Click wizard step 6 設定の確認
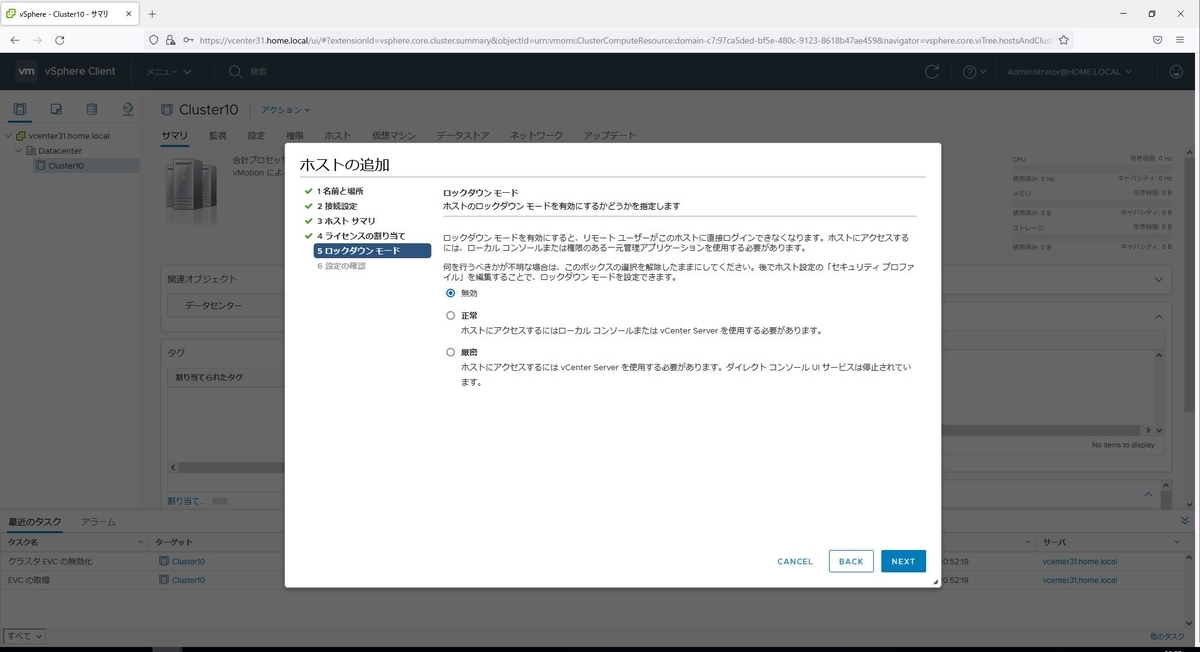This screenshot has width=1200, height=652. coord(341,266)
